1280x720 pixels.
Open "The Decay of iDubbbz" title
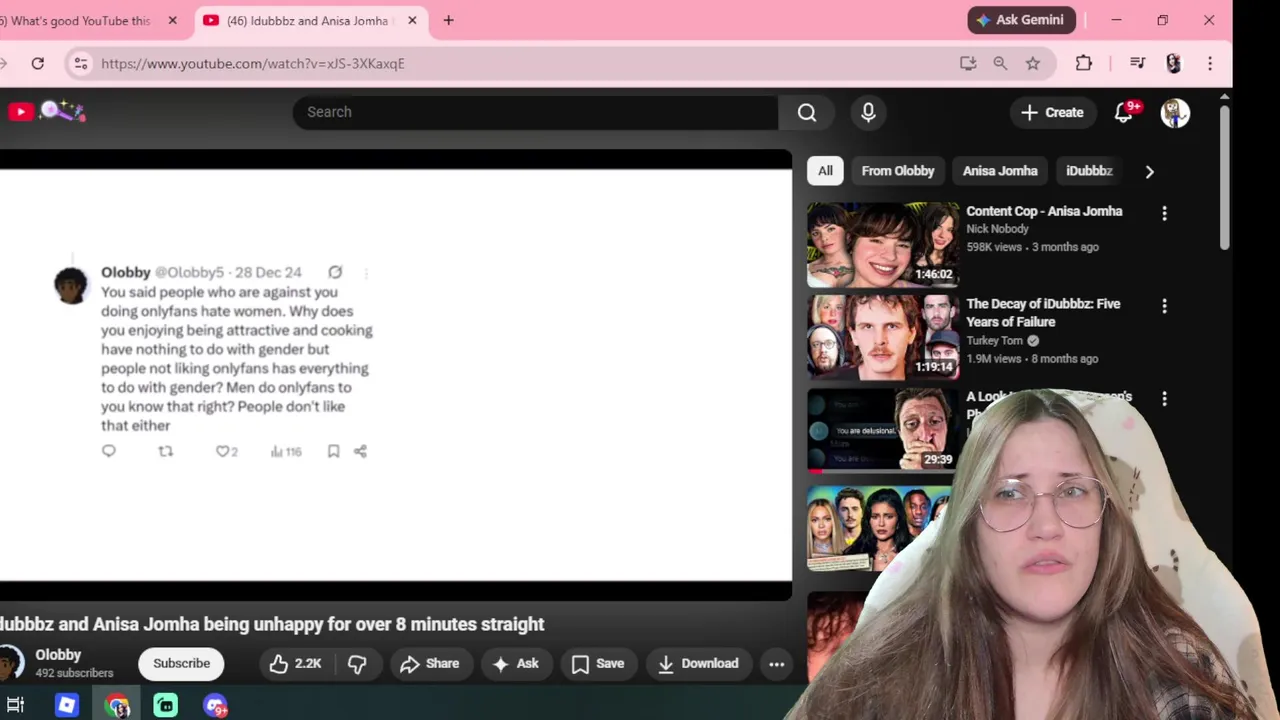click(x=1043, y=313)
